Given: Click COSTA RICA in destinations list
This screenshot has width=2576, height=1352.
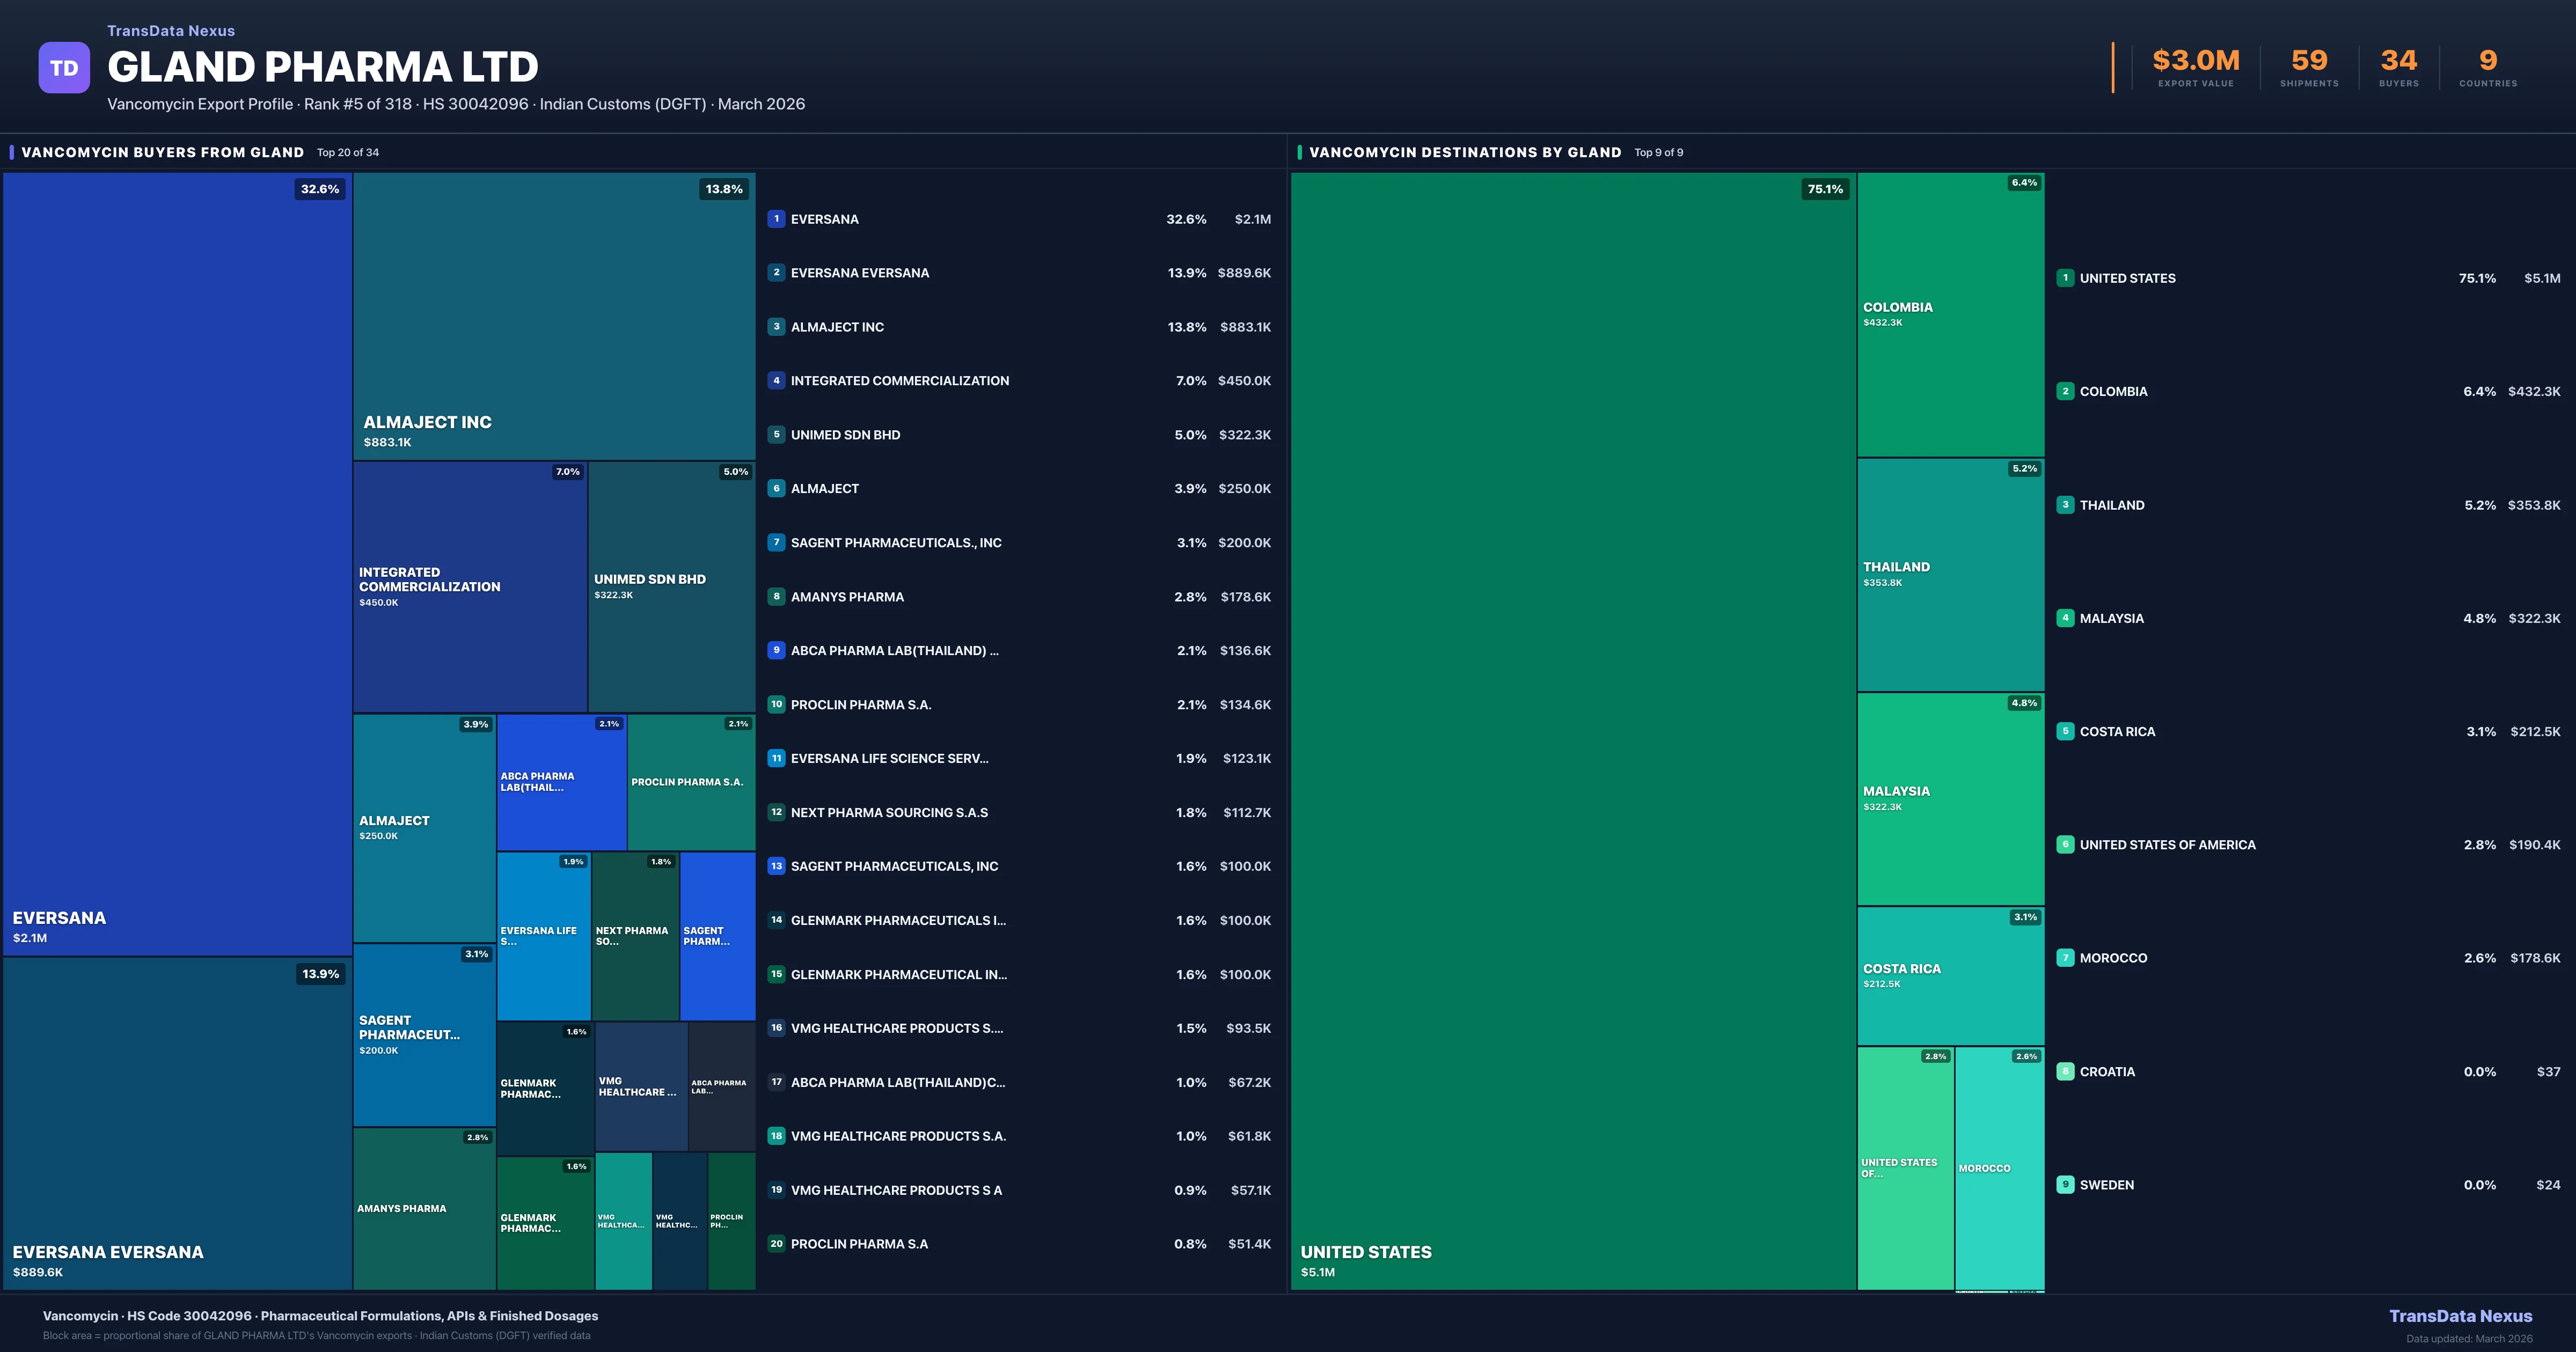Looking at the screenshot, I should click(x=2117, y=732).
